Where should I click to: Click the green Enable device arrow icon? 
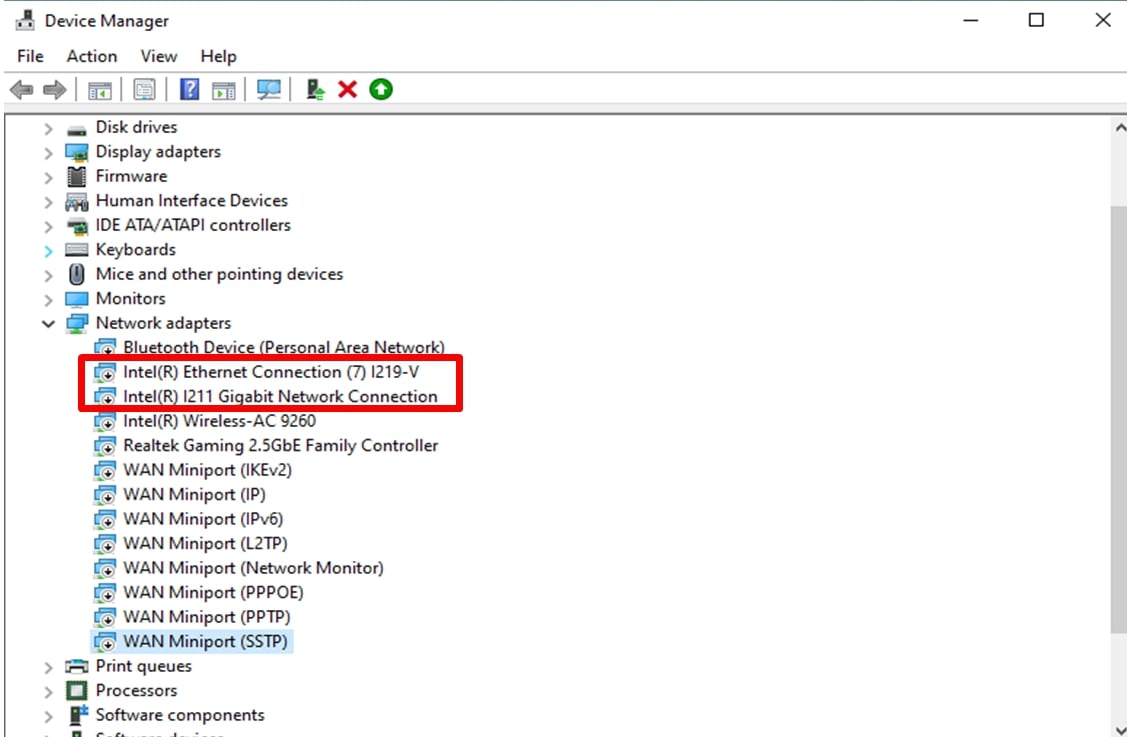(380, 90)
